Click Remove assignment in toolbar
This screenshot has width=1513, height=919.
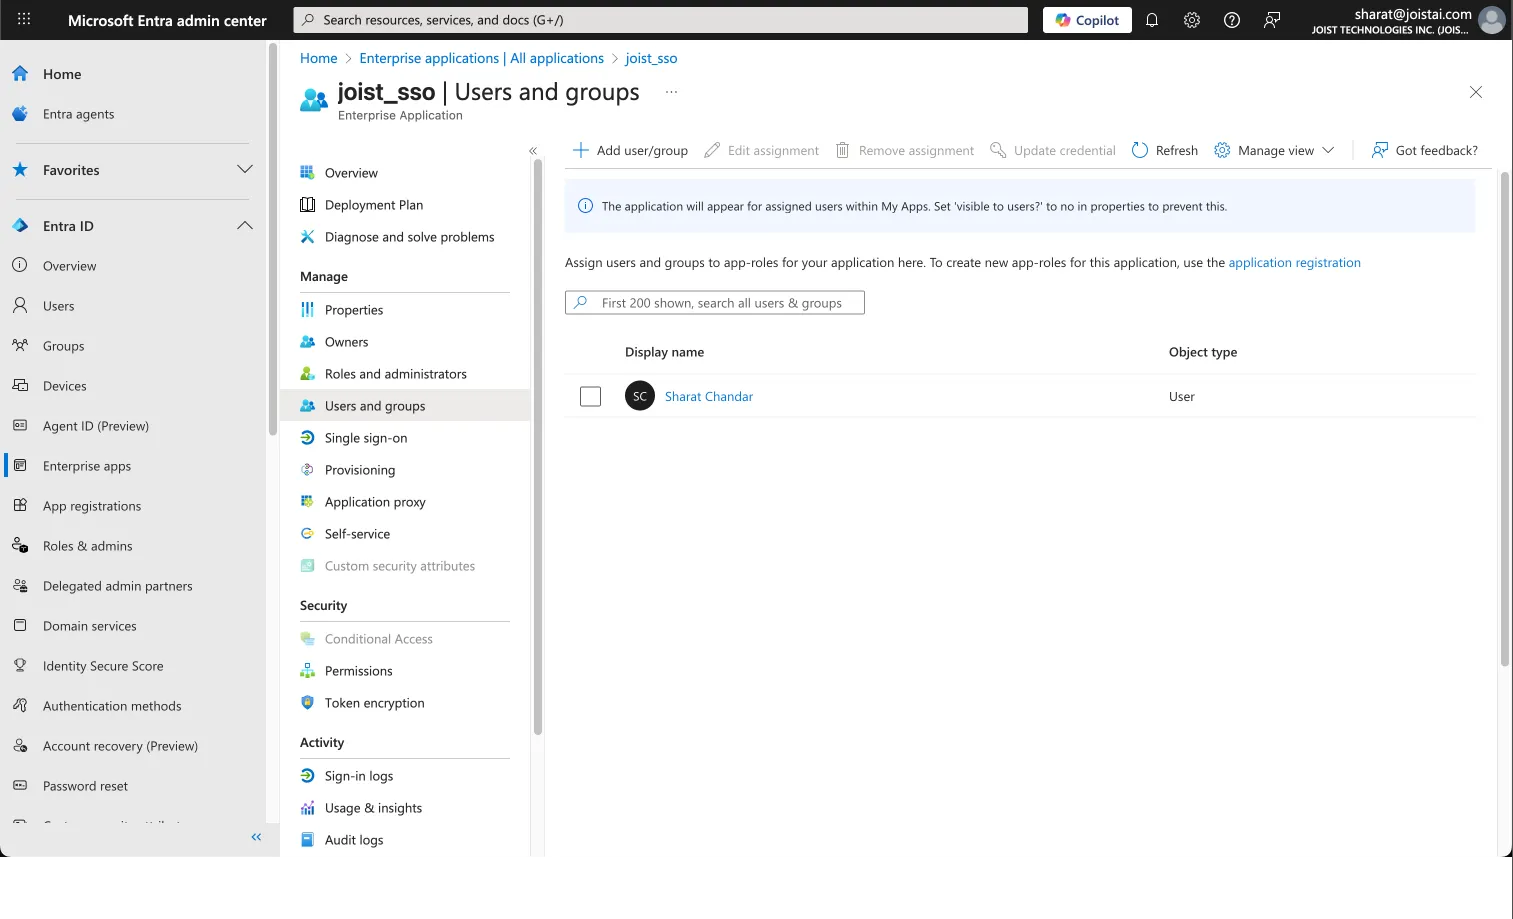[x=905, y=150]
